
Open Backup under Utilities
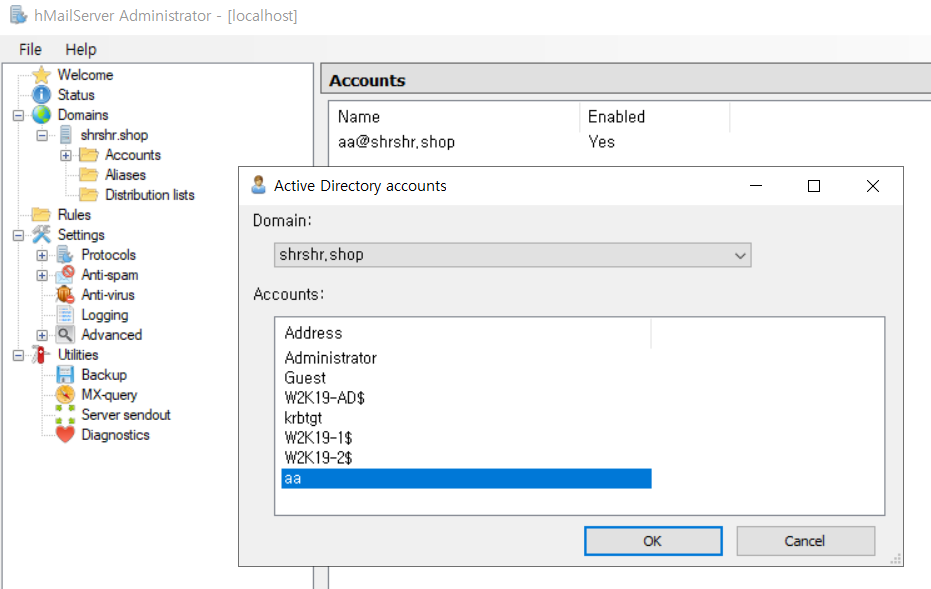tap(104, 375)
